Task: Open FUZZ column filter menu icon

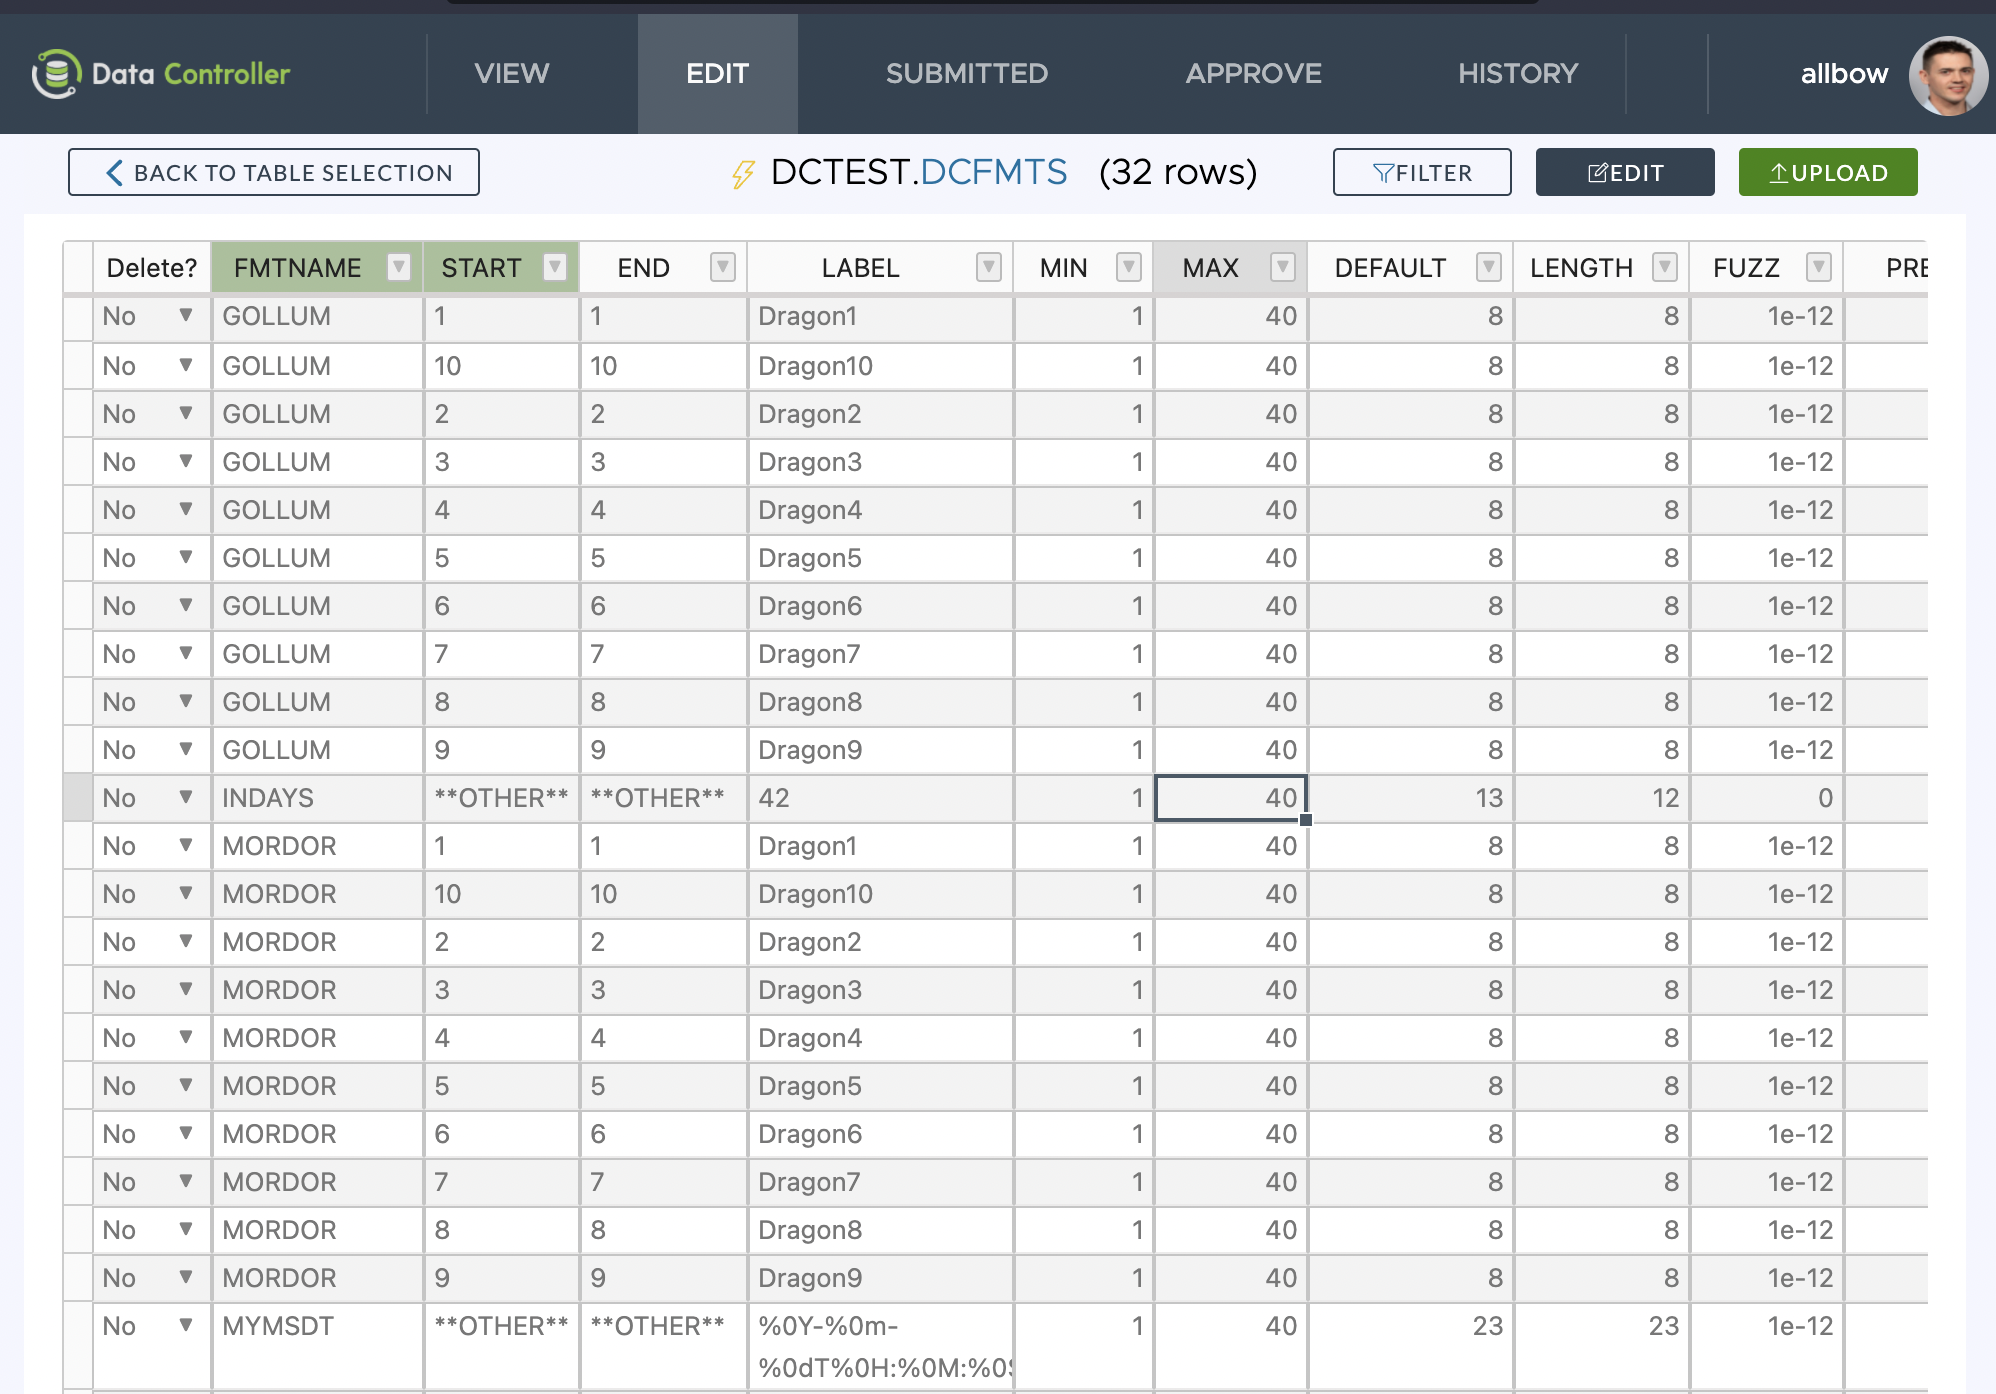Action: coord(1818,267)
